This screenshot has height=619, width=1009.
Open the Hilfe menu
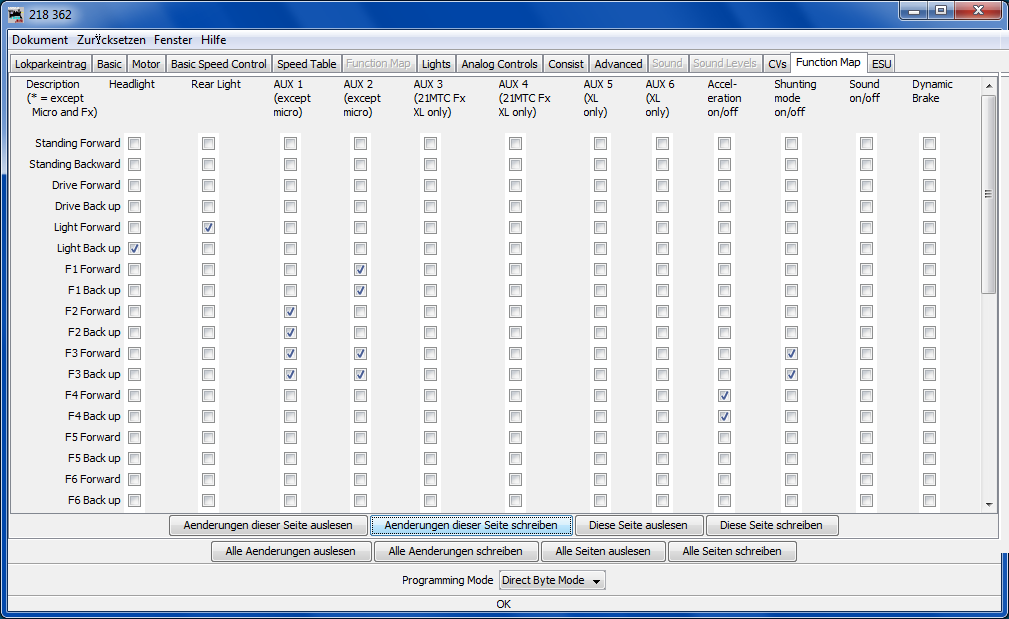pyautogui.click(x=213, y=40)
